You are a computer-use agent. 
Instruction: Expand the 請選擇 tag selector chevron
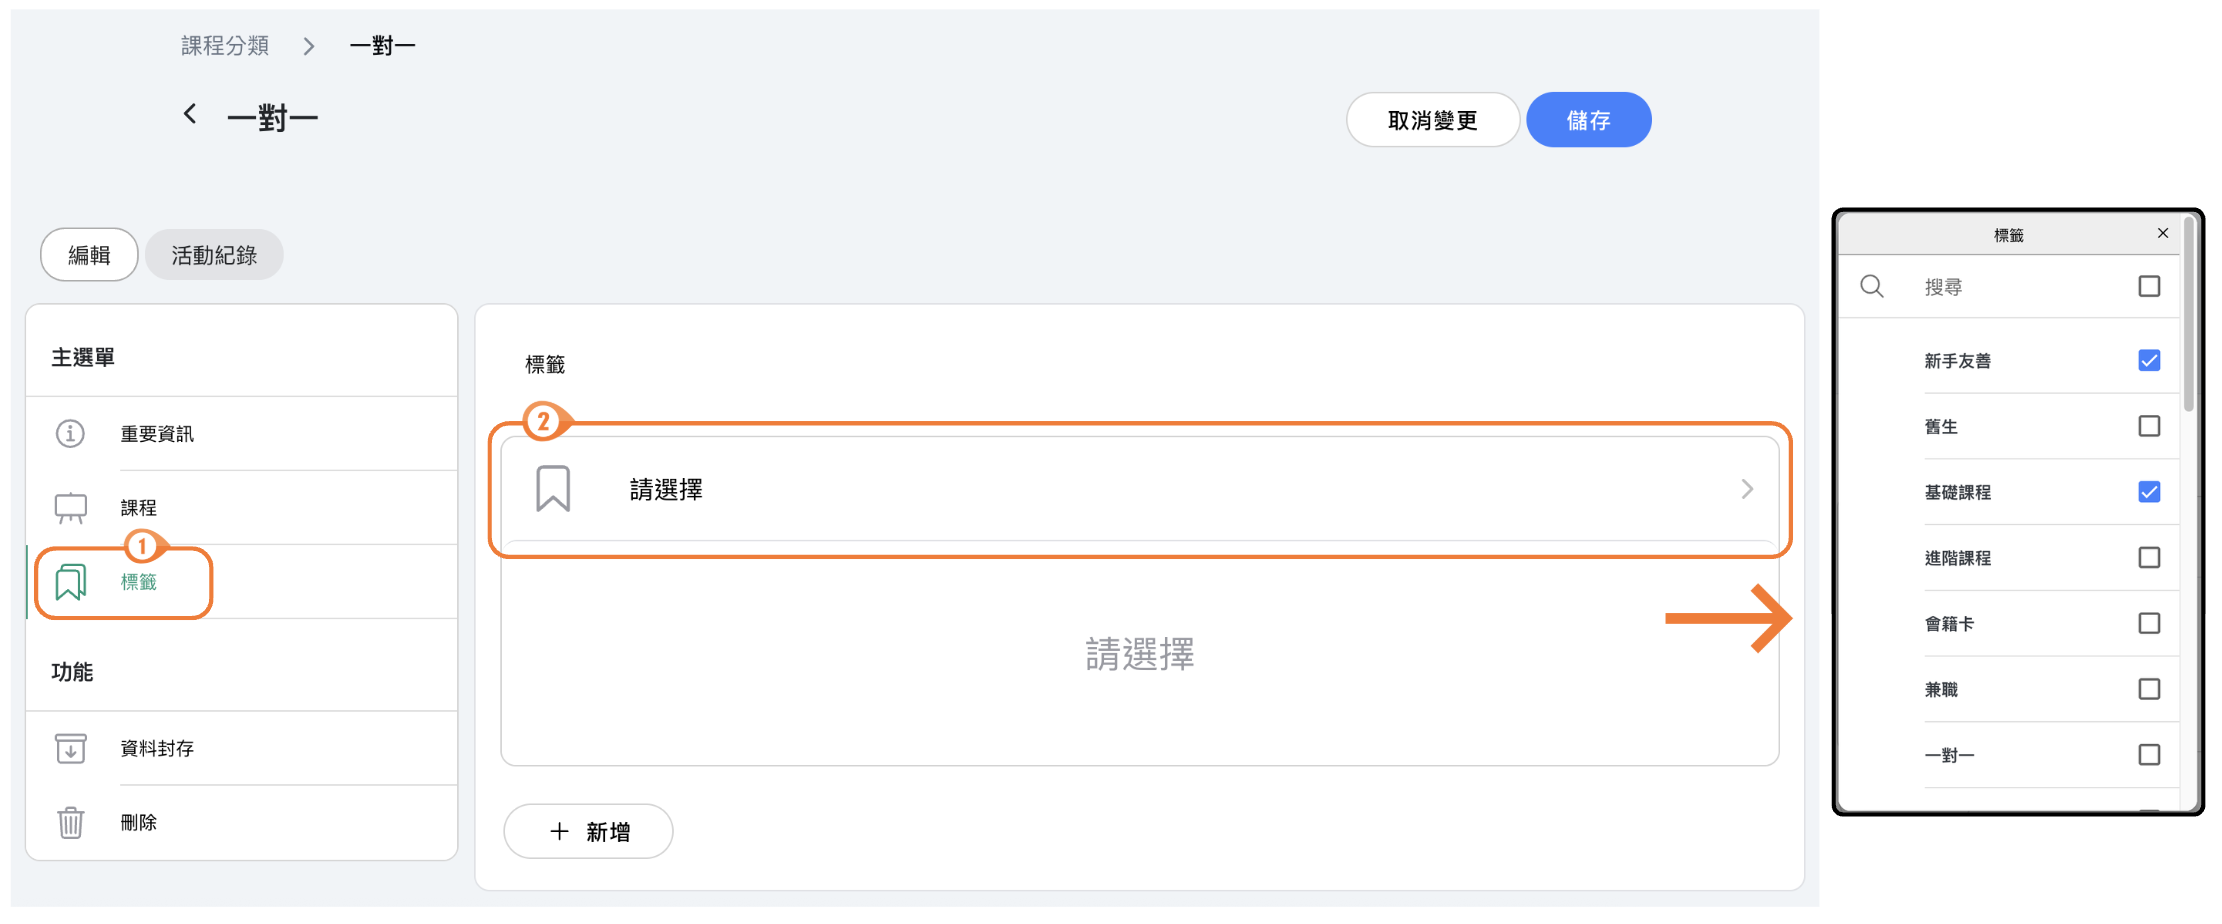(x=1747, y=489)
